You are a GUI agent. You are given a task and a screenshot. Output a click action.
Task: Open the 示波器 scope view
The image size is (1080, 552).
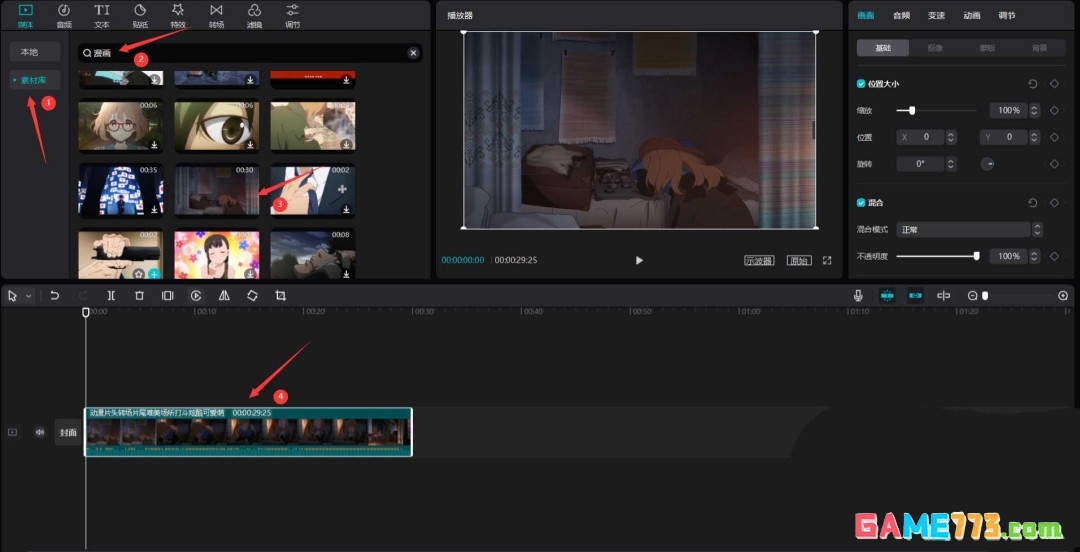pos(759,260)
